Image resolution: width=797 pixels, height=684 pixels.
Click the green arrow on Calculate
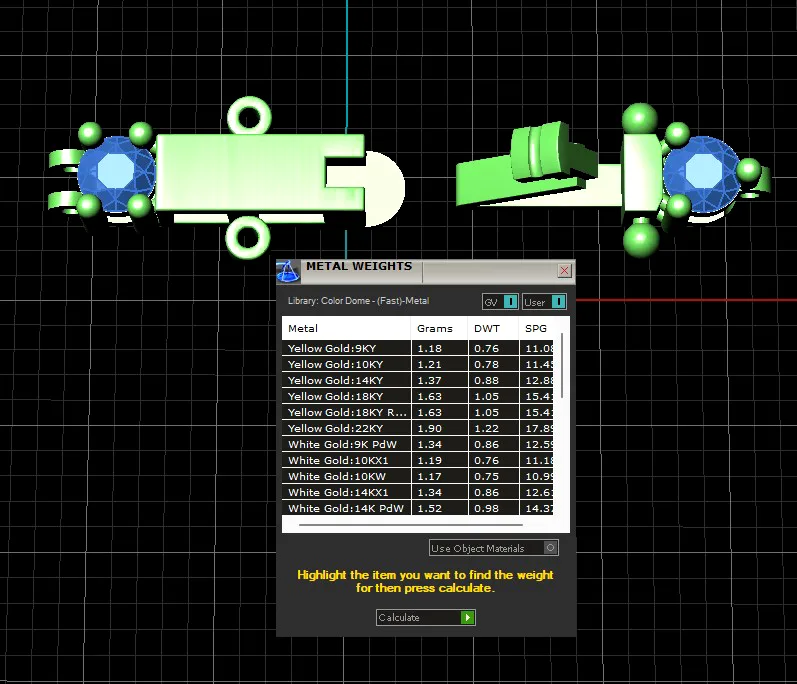468,617
